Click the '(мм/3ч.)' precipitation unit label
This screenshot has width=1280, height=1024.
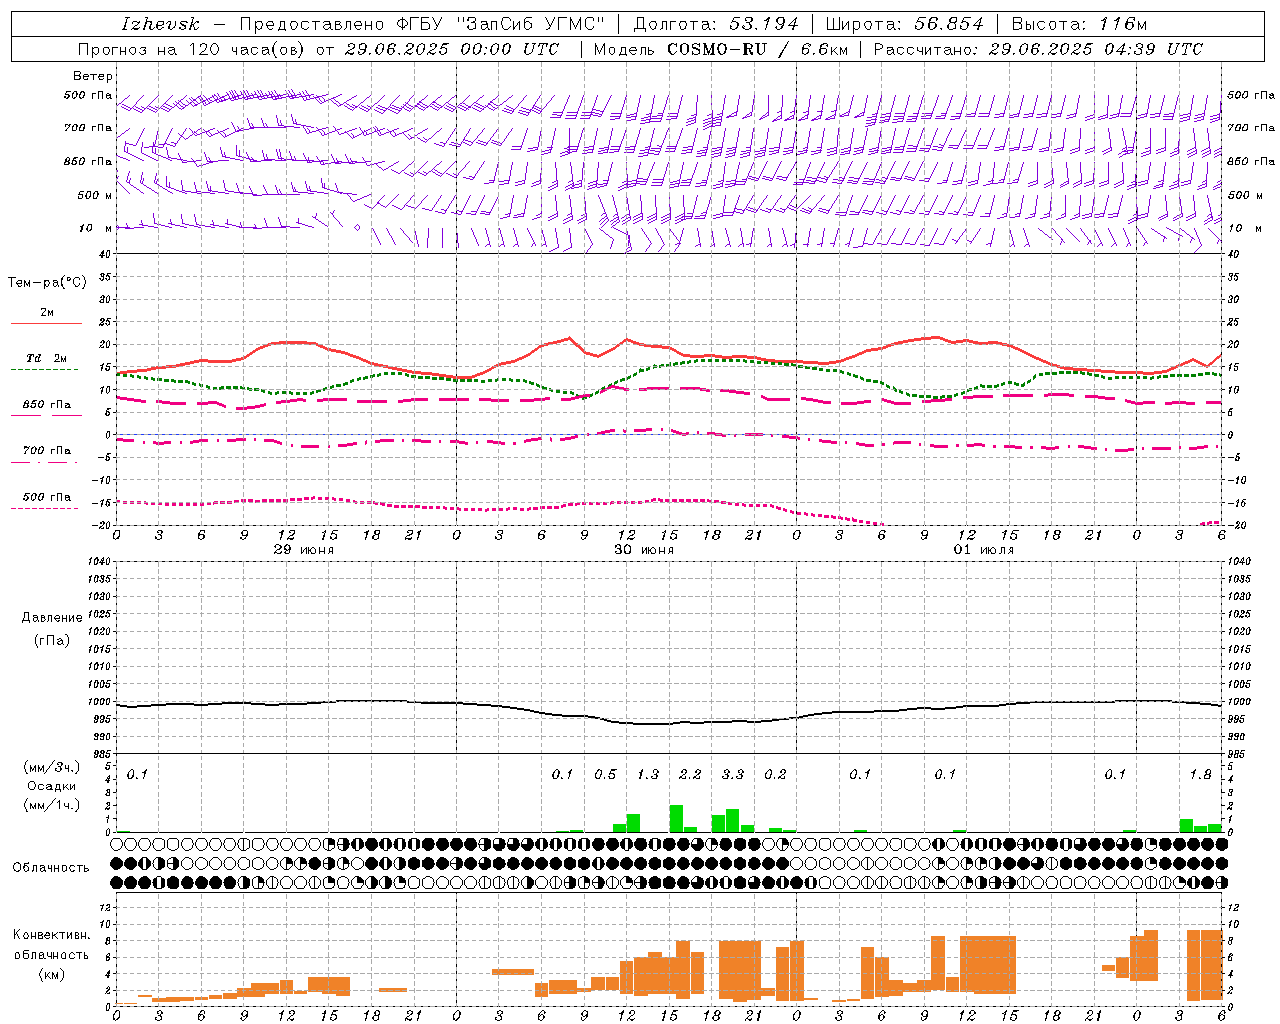[x=51, y=768]
